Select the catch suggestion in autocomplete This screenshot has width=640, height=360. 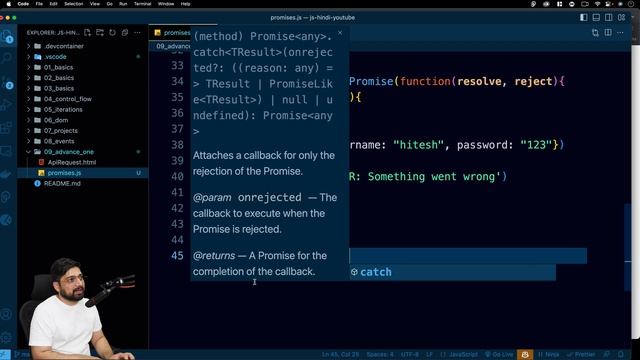point(453,272)
